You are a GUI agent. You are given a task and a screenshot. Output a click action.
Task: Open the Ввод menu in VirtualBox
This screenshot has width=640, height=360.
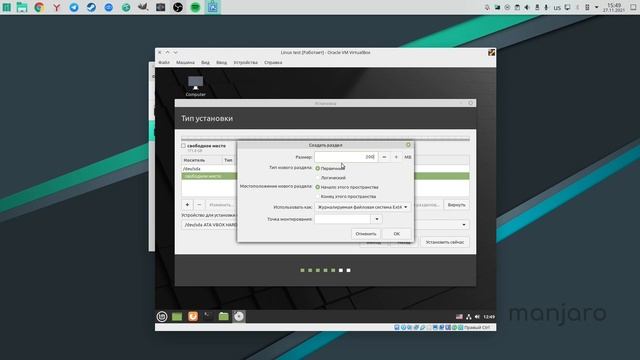[222, 62]
